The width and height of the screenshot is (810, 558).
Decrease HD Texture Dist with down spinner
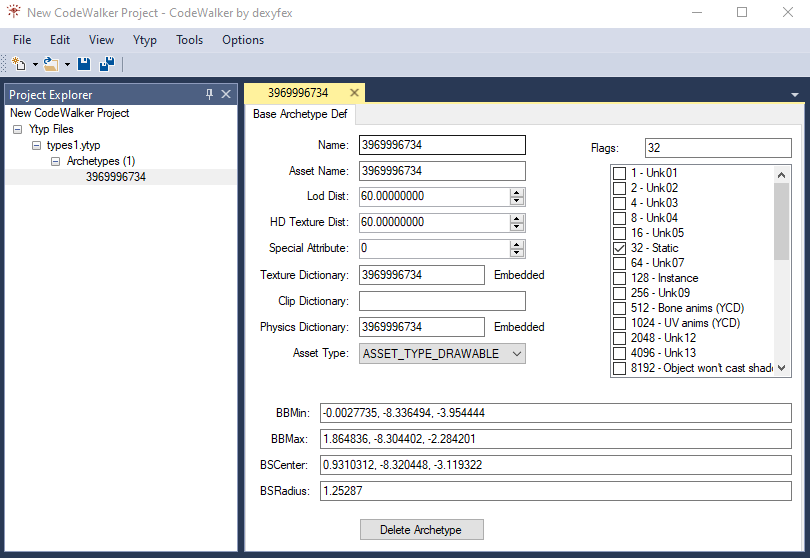[x=517, y=227]
